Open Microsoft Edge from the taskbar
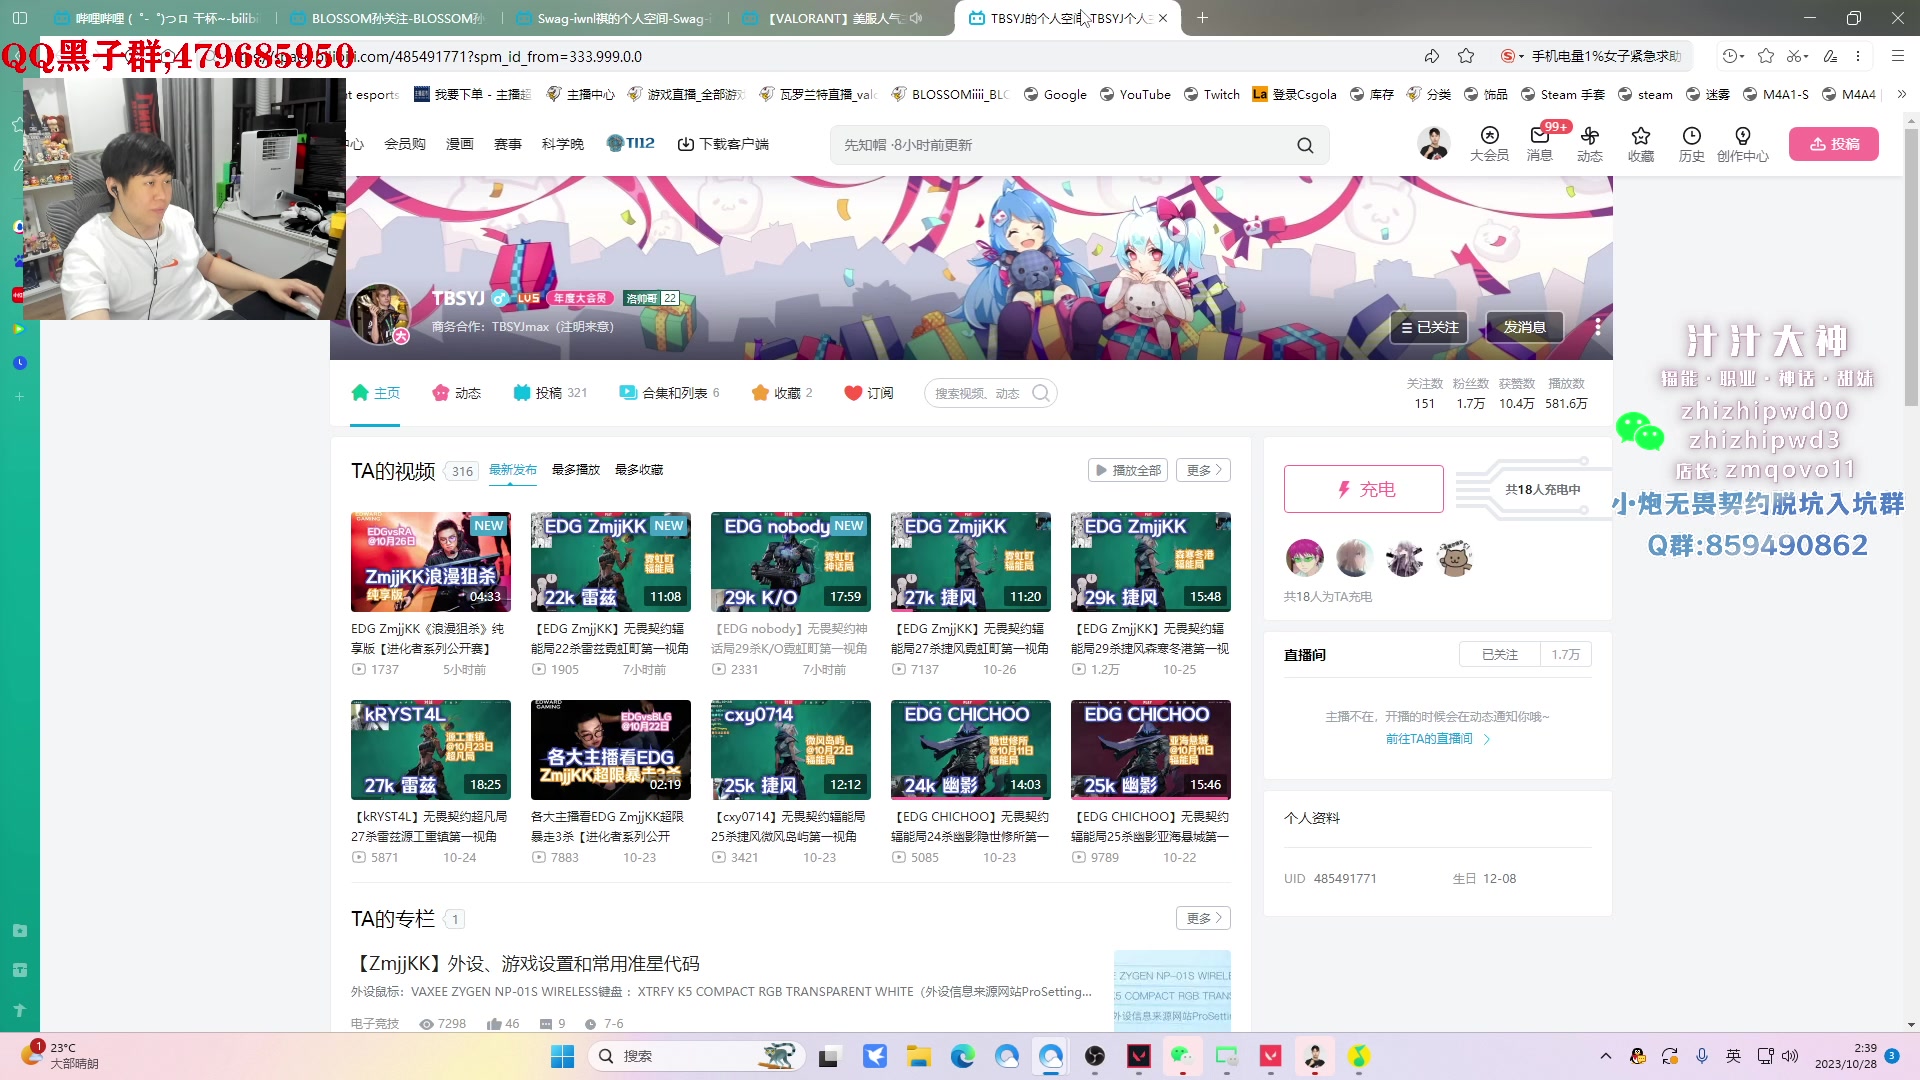This screenshot has width=1920, height=1080. pos(963,1056)
